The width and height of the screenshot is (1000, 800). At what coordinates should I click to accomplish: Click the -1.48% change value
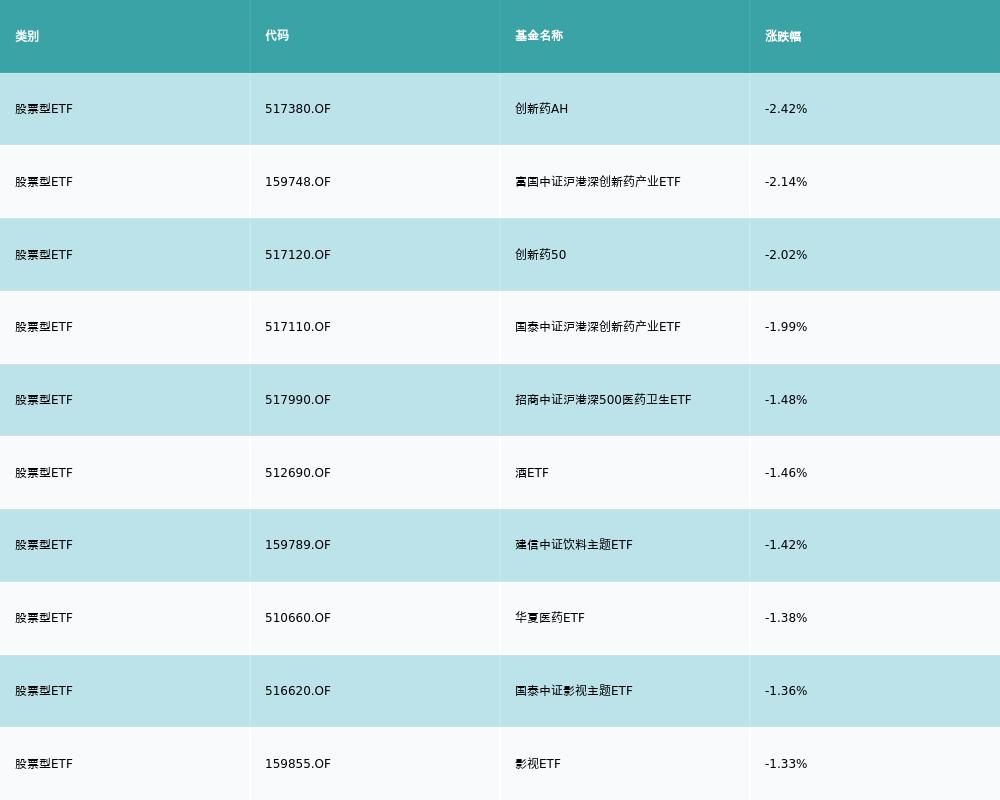(x=786, y=400)
